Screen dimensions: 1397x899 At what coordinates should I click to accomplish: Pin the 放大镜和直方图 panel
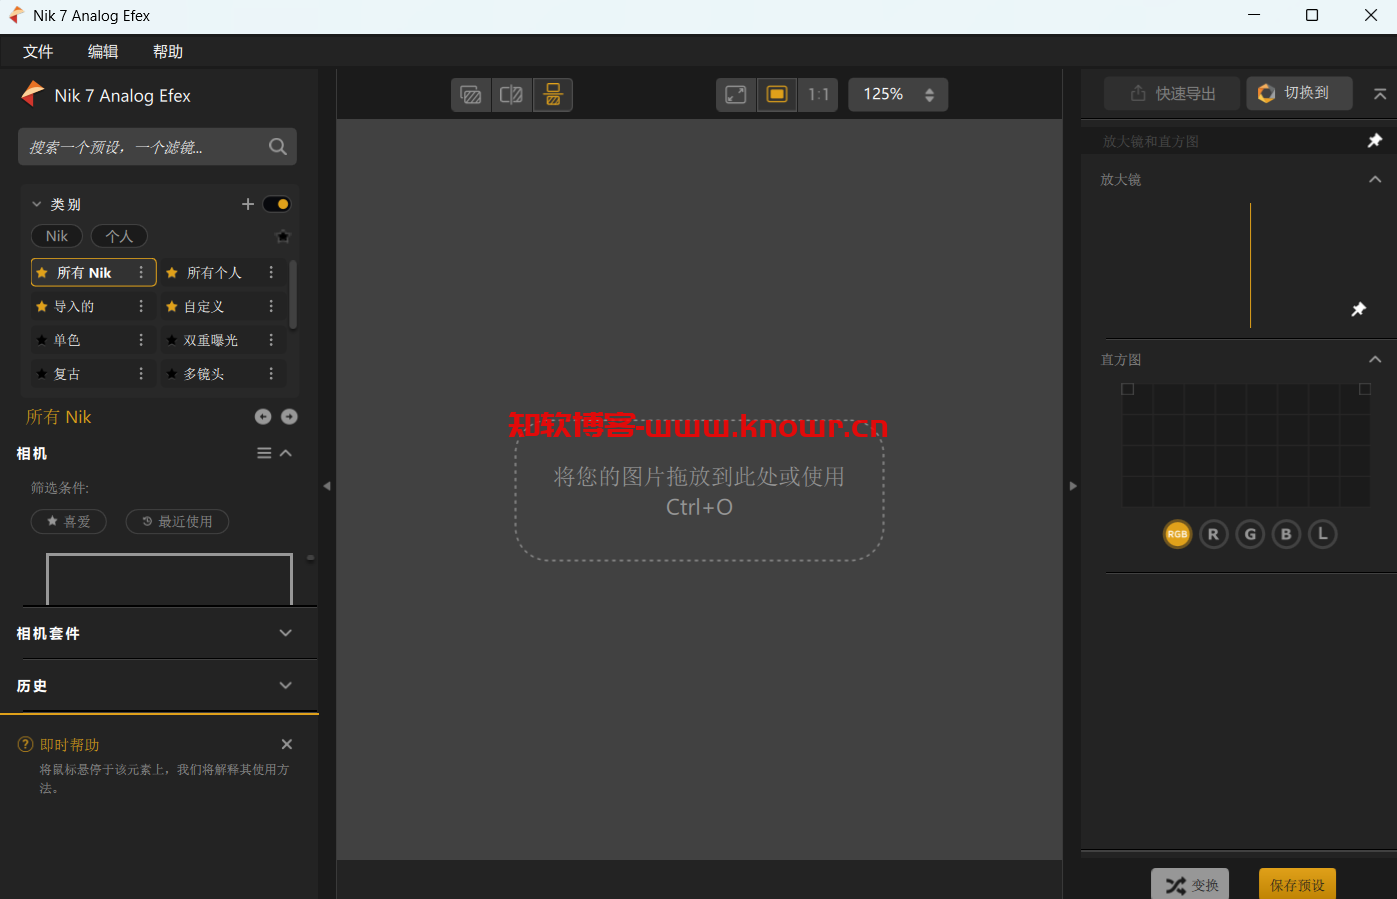(x=1375, y=141)
